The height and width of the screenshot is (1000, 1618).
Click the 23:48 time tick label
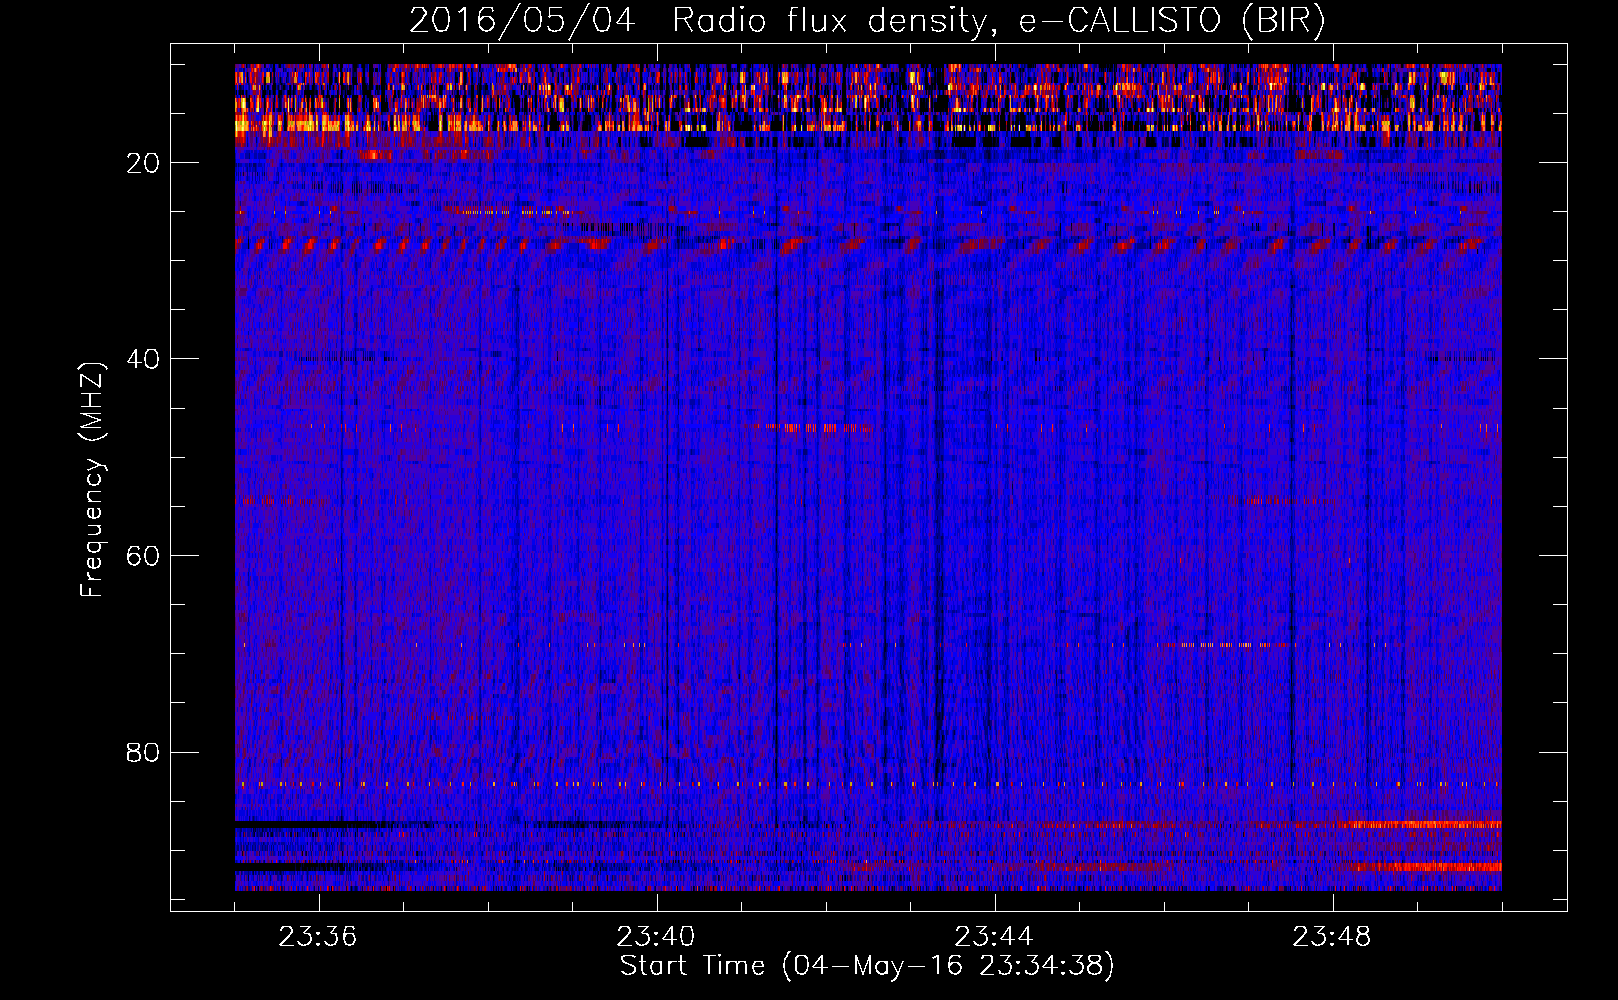(1332, 937)
